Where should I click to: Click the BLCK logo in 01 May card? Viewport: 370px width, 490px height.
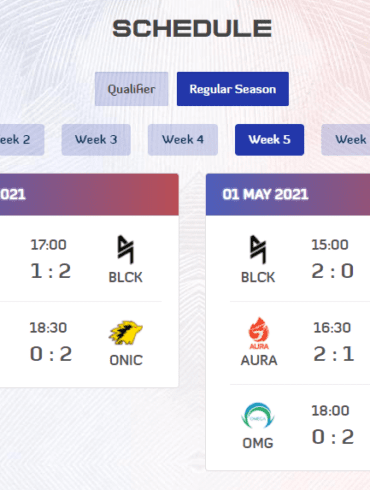coord(258,249)
